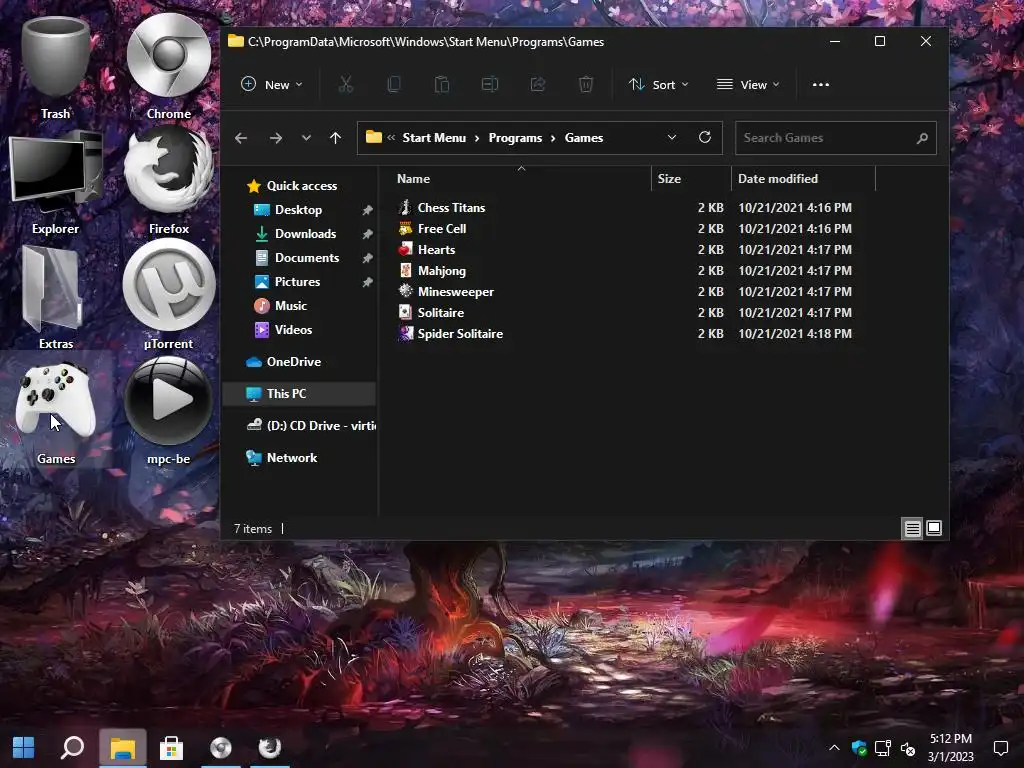Refresh the Games folder view
This screenshot has width=1024, height=768.
(705, 137)
